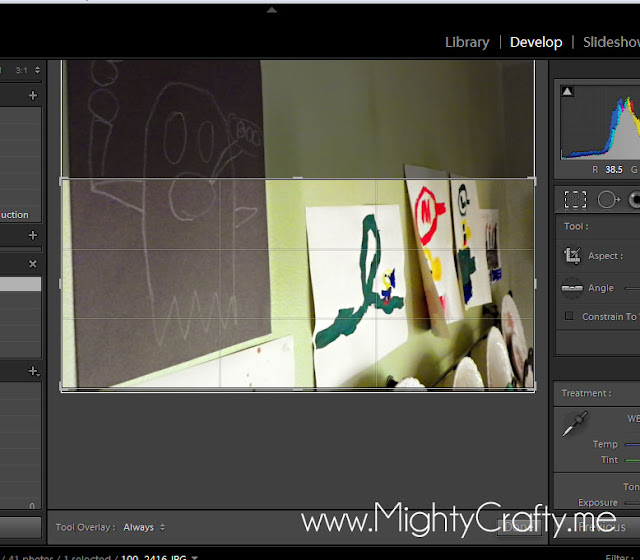Pick the Straighten level tool beside Angle
This screenshot has height=560, width=640.
(572, 288)
